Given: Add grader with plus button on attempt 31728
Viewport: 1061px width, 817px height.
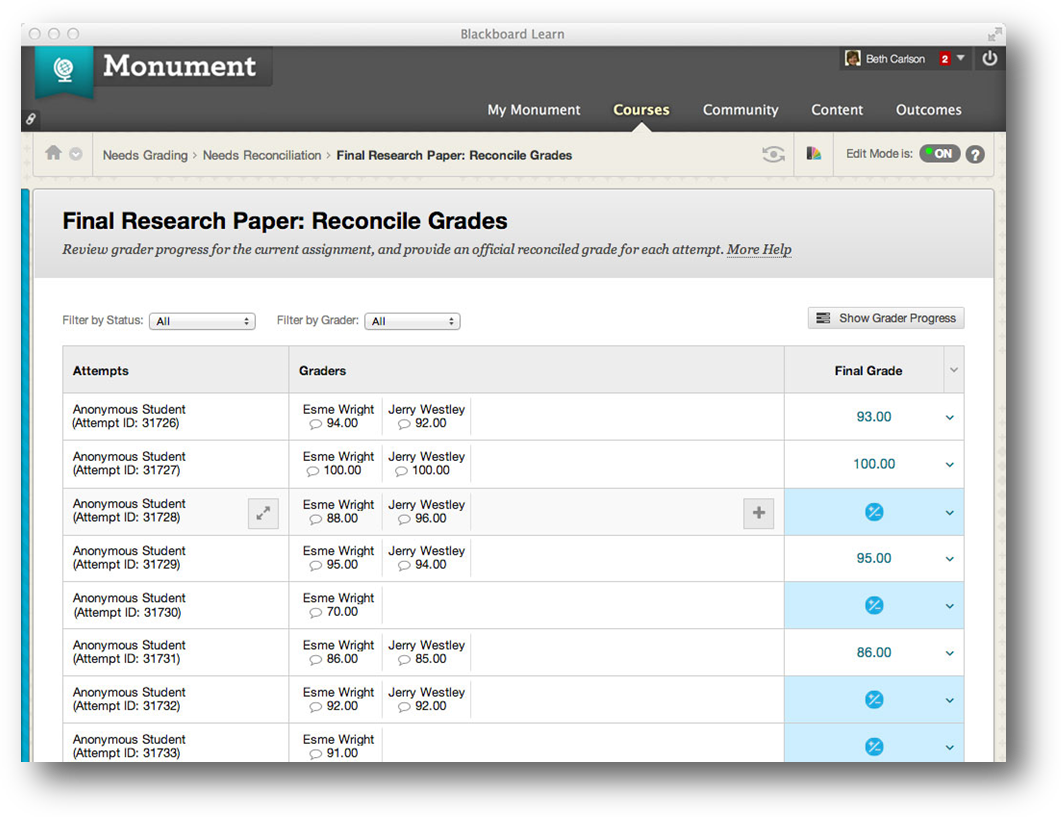Looking at the screenshot, I should pos(759,513).
